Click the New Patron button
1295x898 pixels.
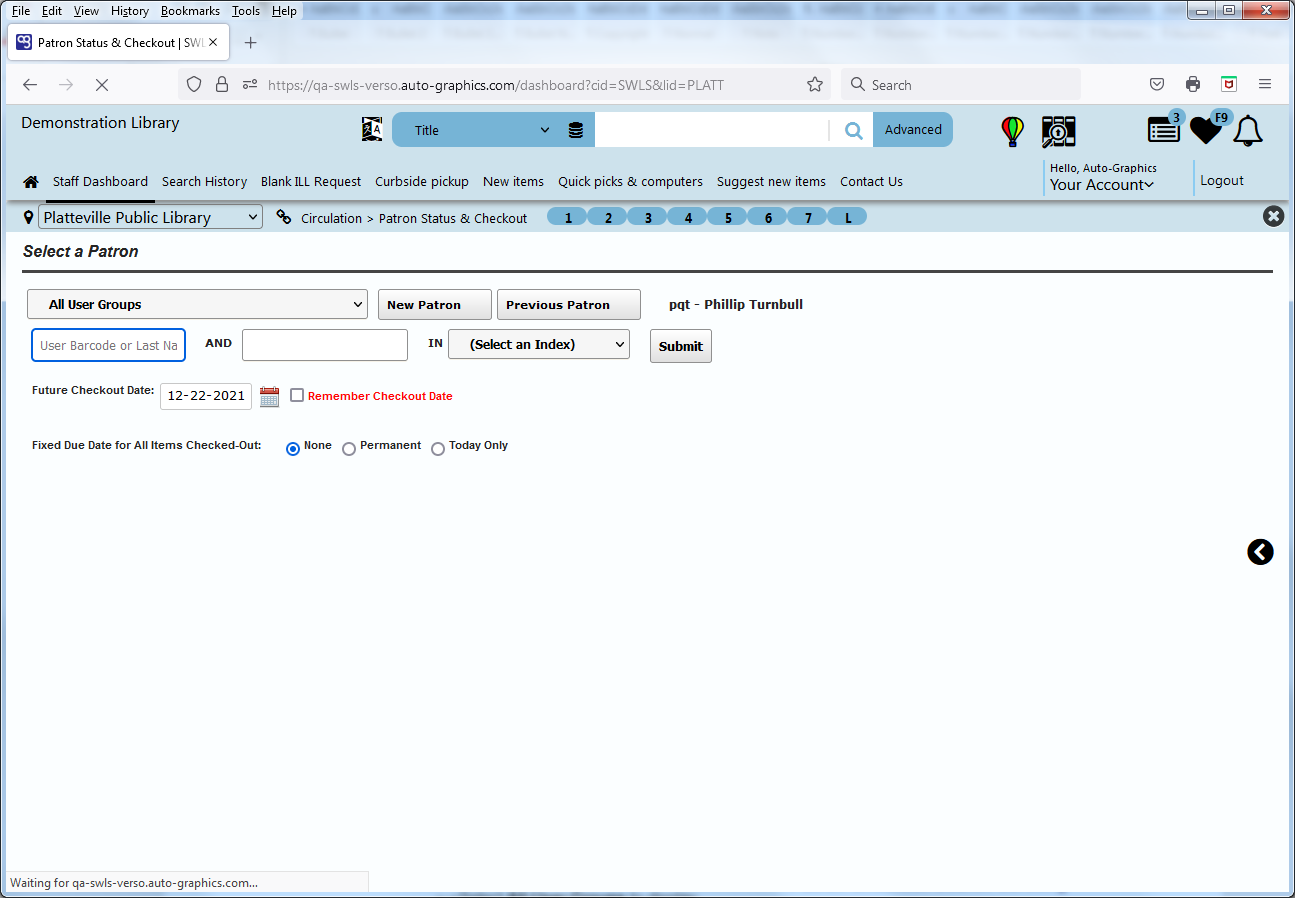coord(435,305)
